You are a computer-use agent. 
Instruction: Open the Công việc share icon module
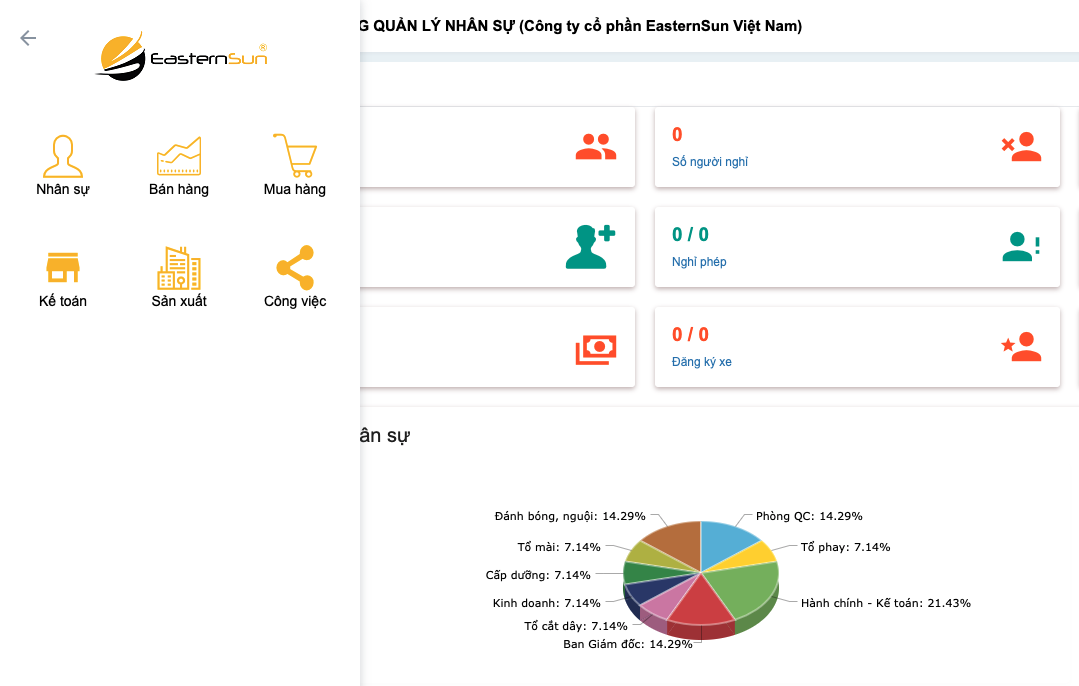[295, 277]
